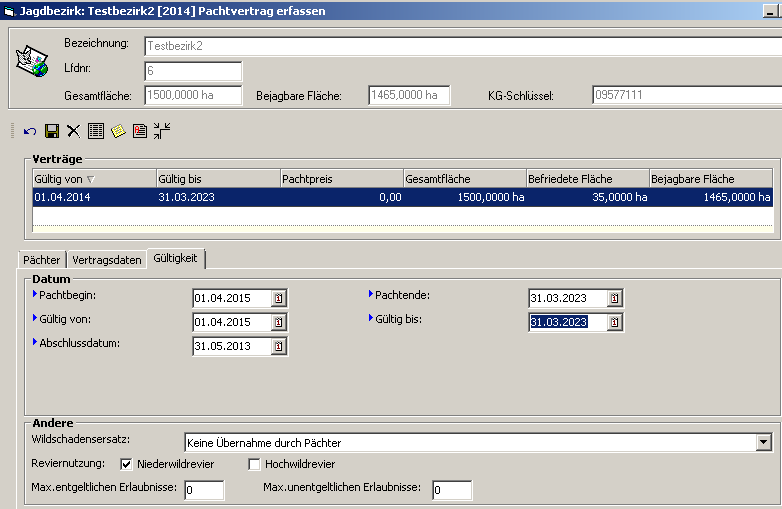The height and width of the screenshot is (509, 782).
Task: Open calendar picker for Abschlussdatum
Action: coord(279,346)
